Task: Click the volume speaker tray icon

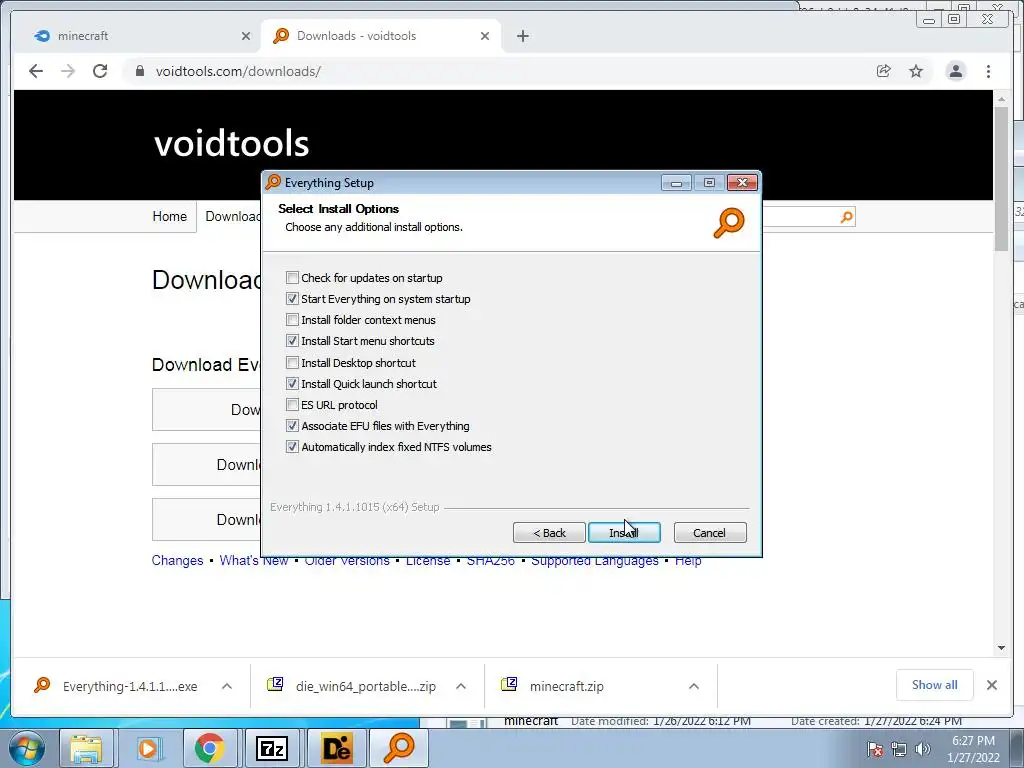Action: pyautogui.click(x=923, y=749)
